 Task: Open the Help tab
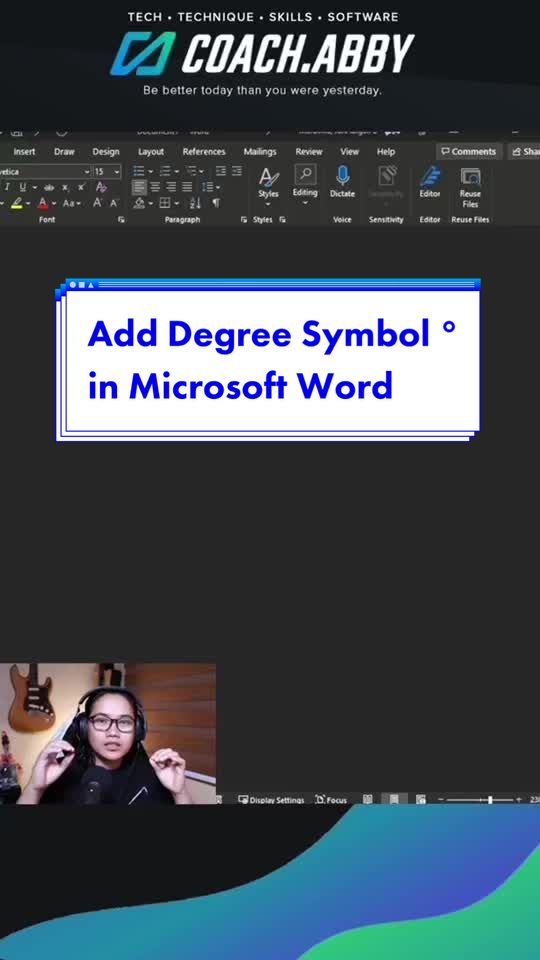(x=386, y=152)
